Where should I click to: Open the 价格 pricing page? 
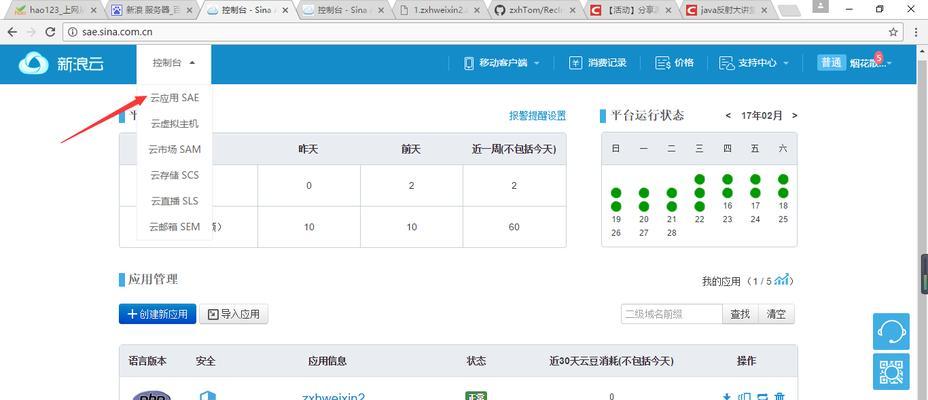[675, 63]
